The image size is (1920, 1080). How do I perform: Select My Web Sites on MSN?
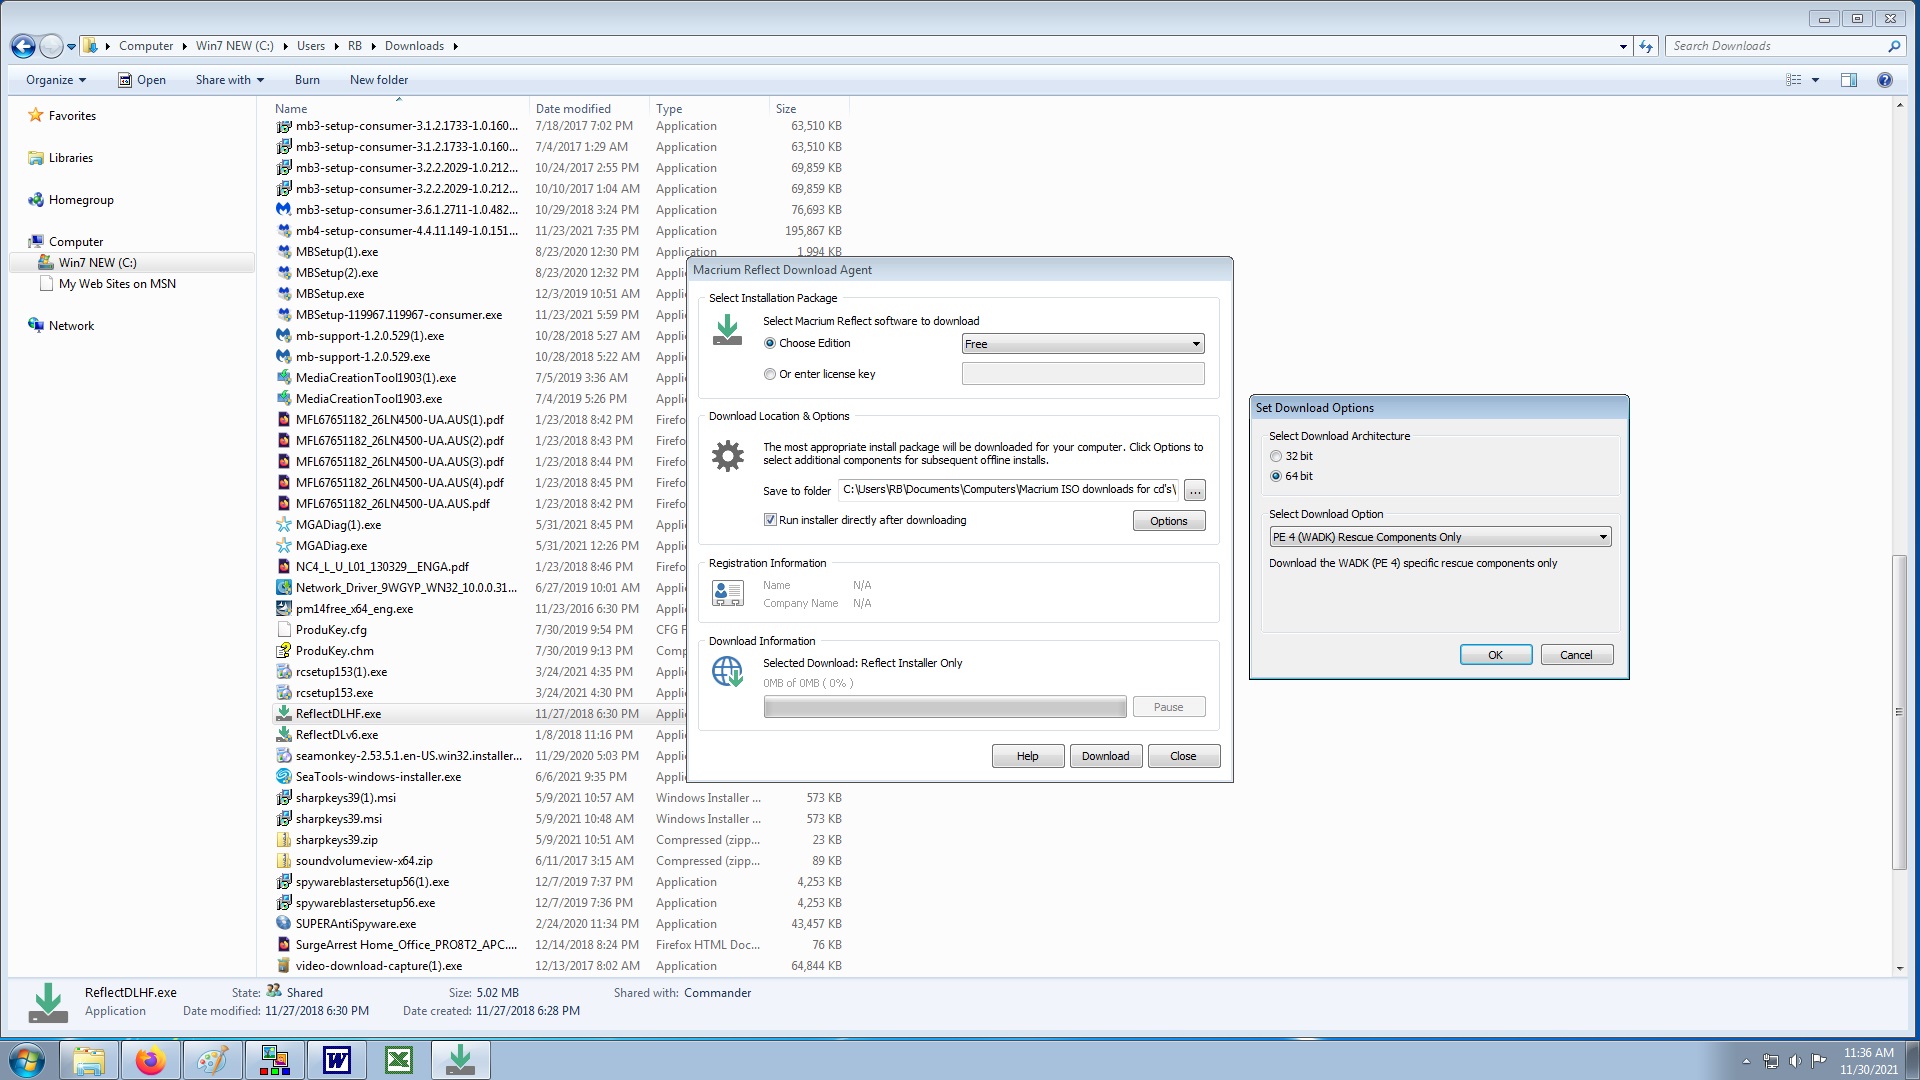pyautogui.click(x=117, y=284)
